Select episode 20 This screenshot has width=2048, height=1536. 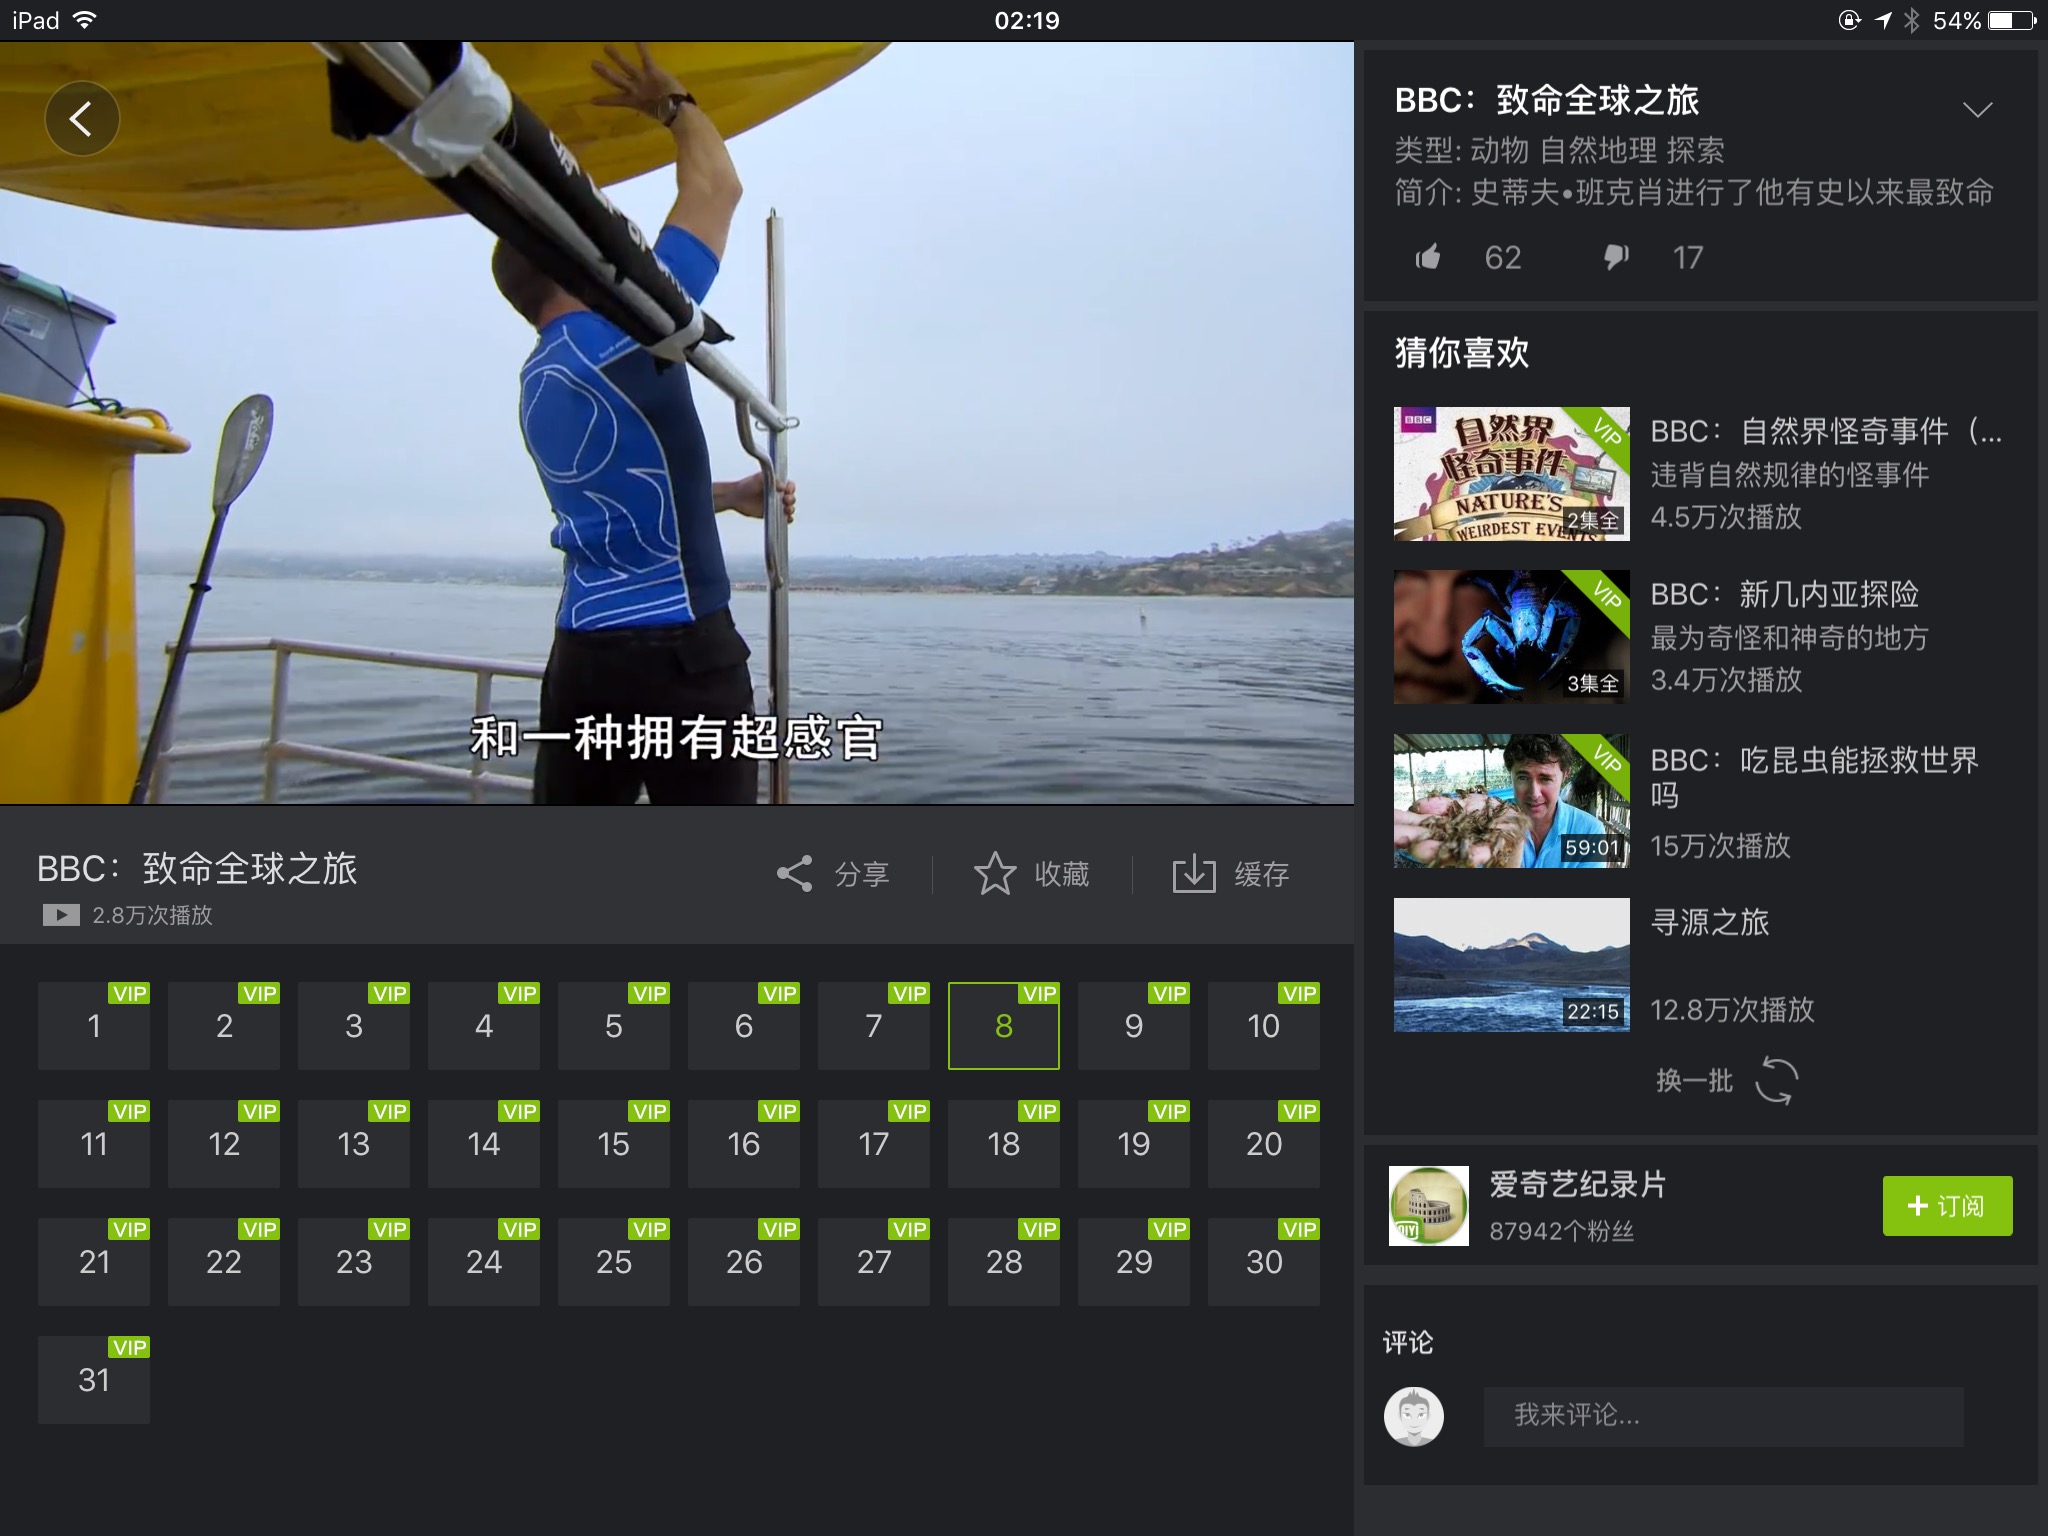coord(1264,1144)
